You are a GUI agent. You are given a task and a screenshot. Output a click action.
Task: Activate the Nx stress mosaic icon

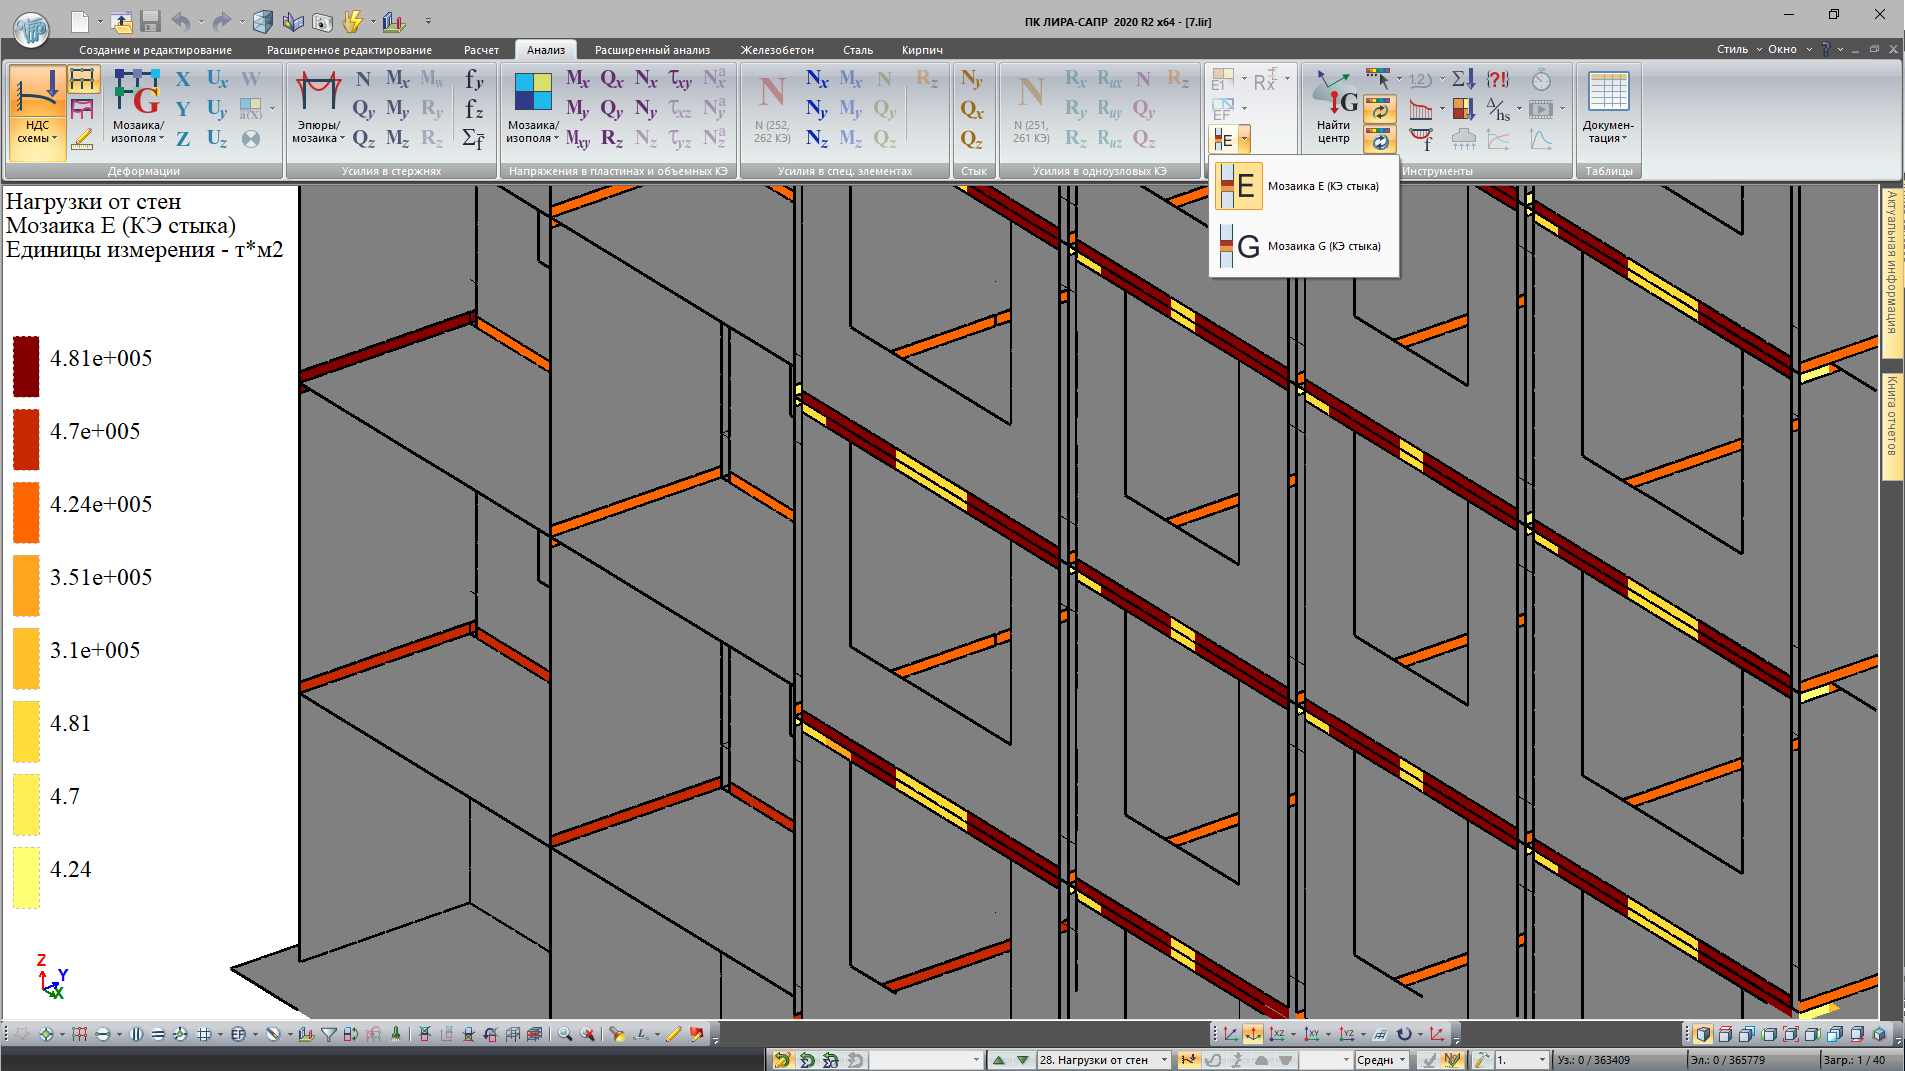[645, 78]
